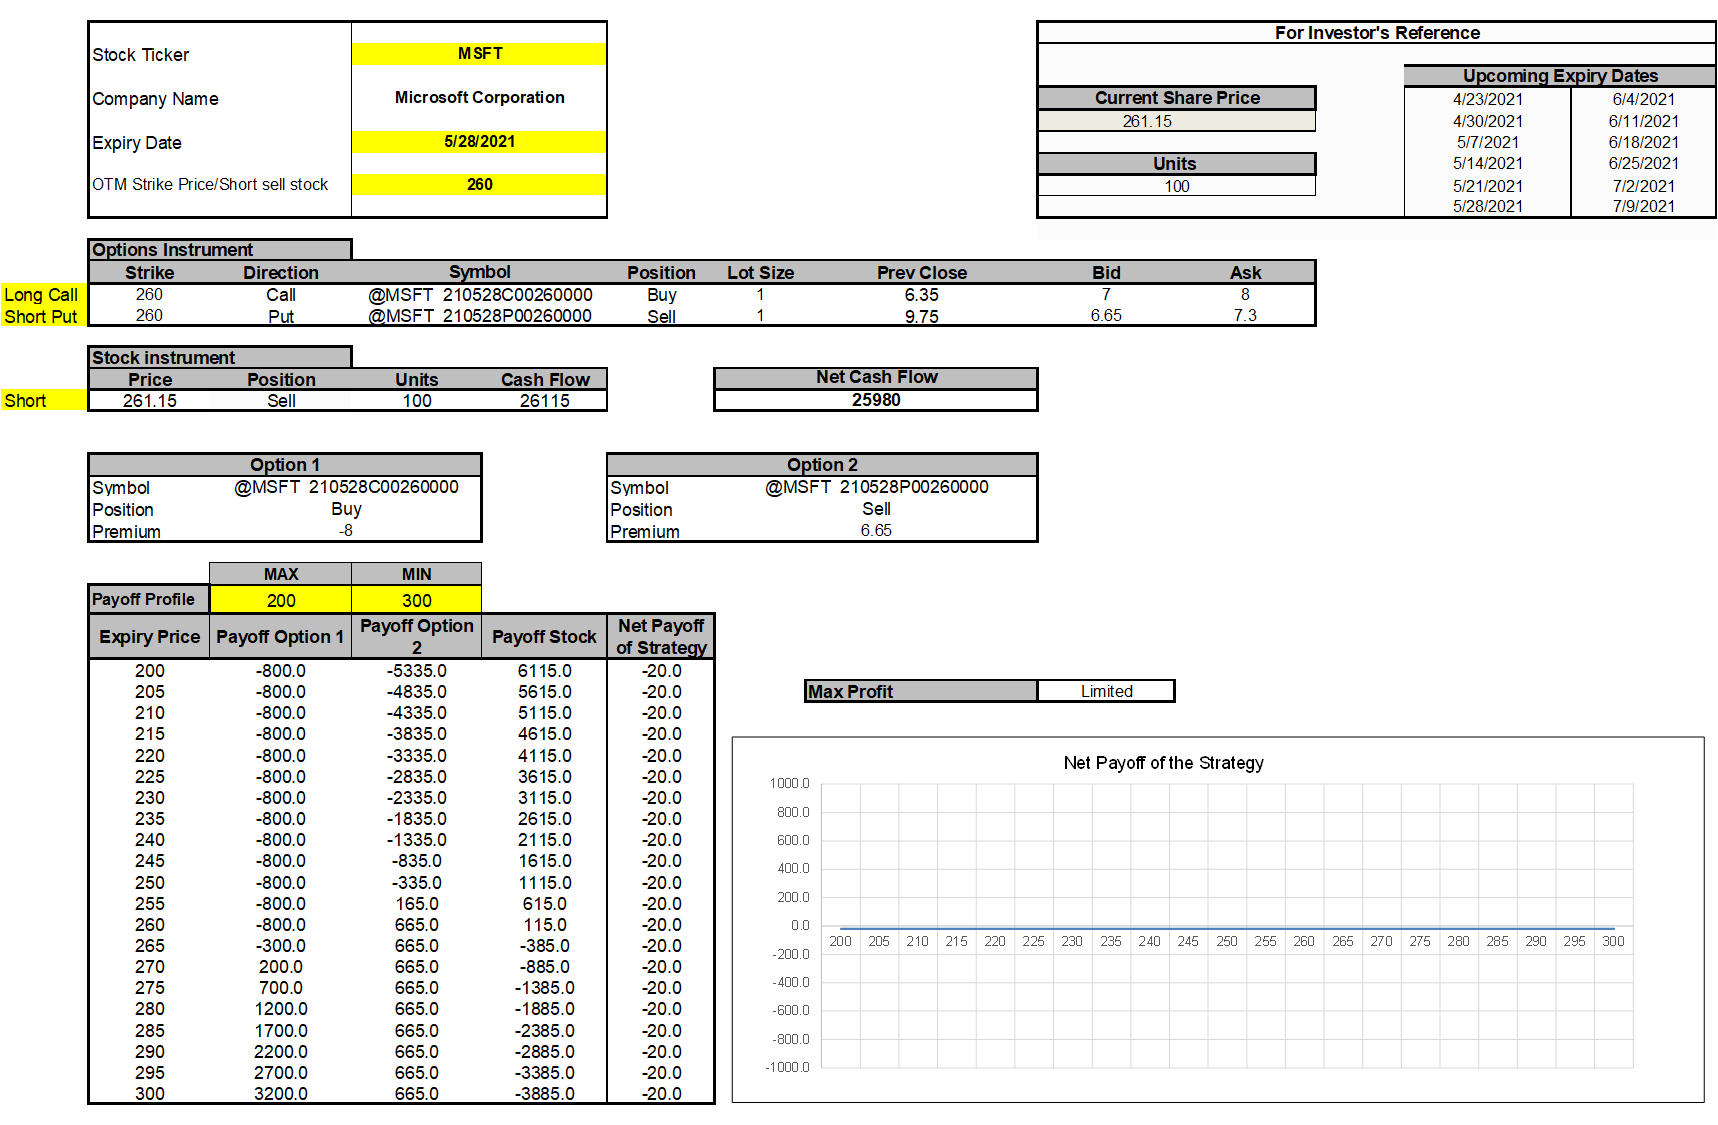1718x1125 pixels.
Task: Click the put Bid value 6.65 in options table
Action: (x=1106, y=316)
